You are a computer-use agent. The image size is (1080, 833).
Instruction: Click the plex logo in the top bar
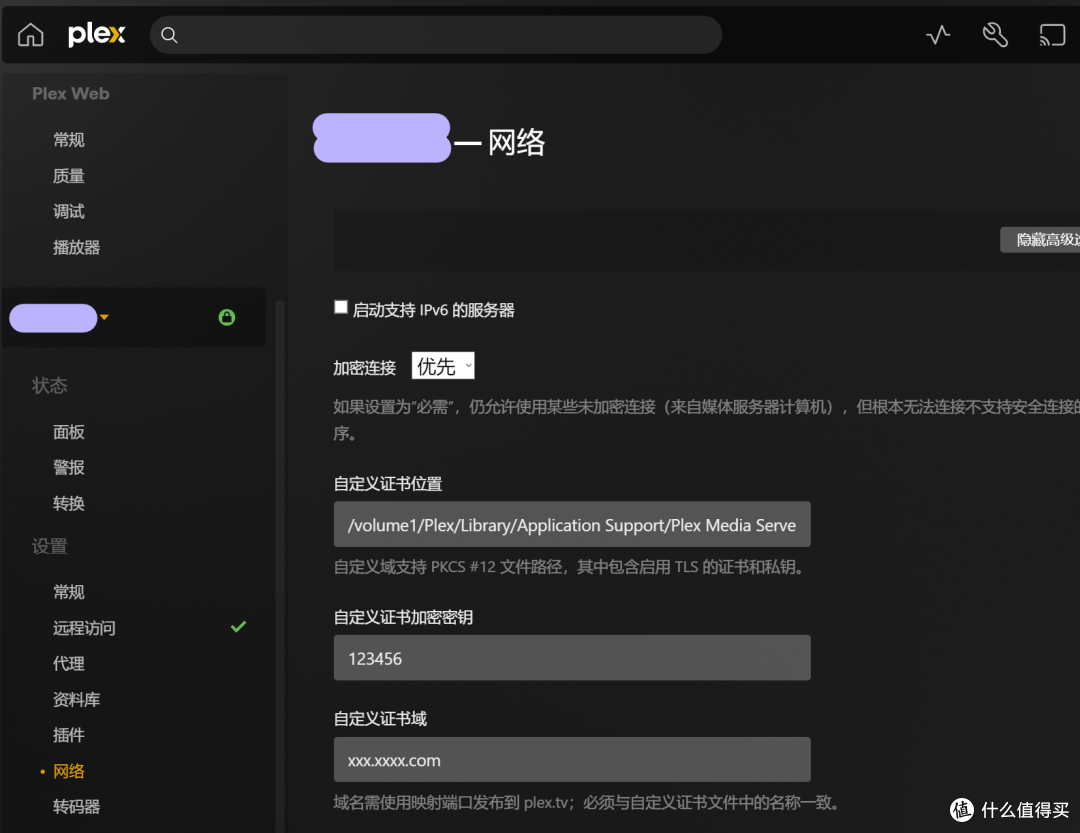(96, 34)
